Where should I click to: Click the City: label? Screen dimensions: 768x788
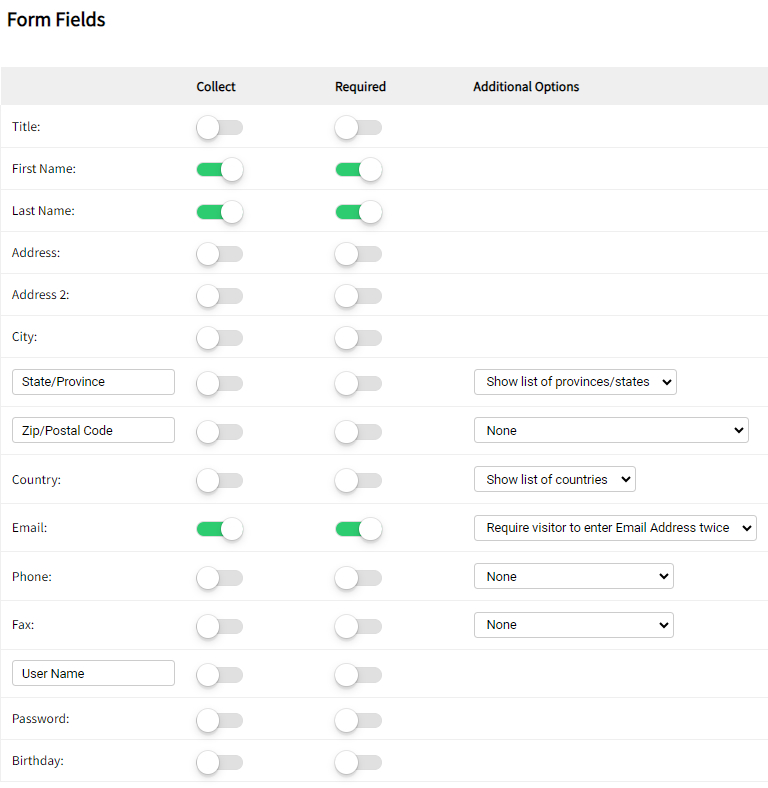25,337
